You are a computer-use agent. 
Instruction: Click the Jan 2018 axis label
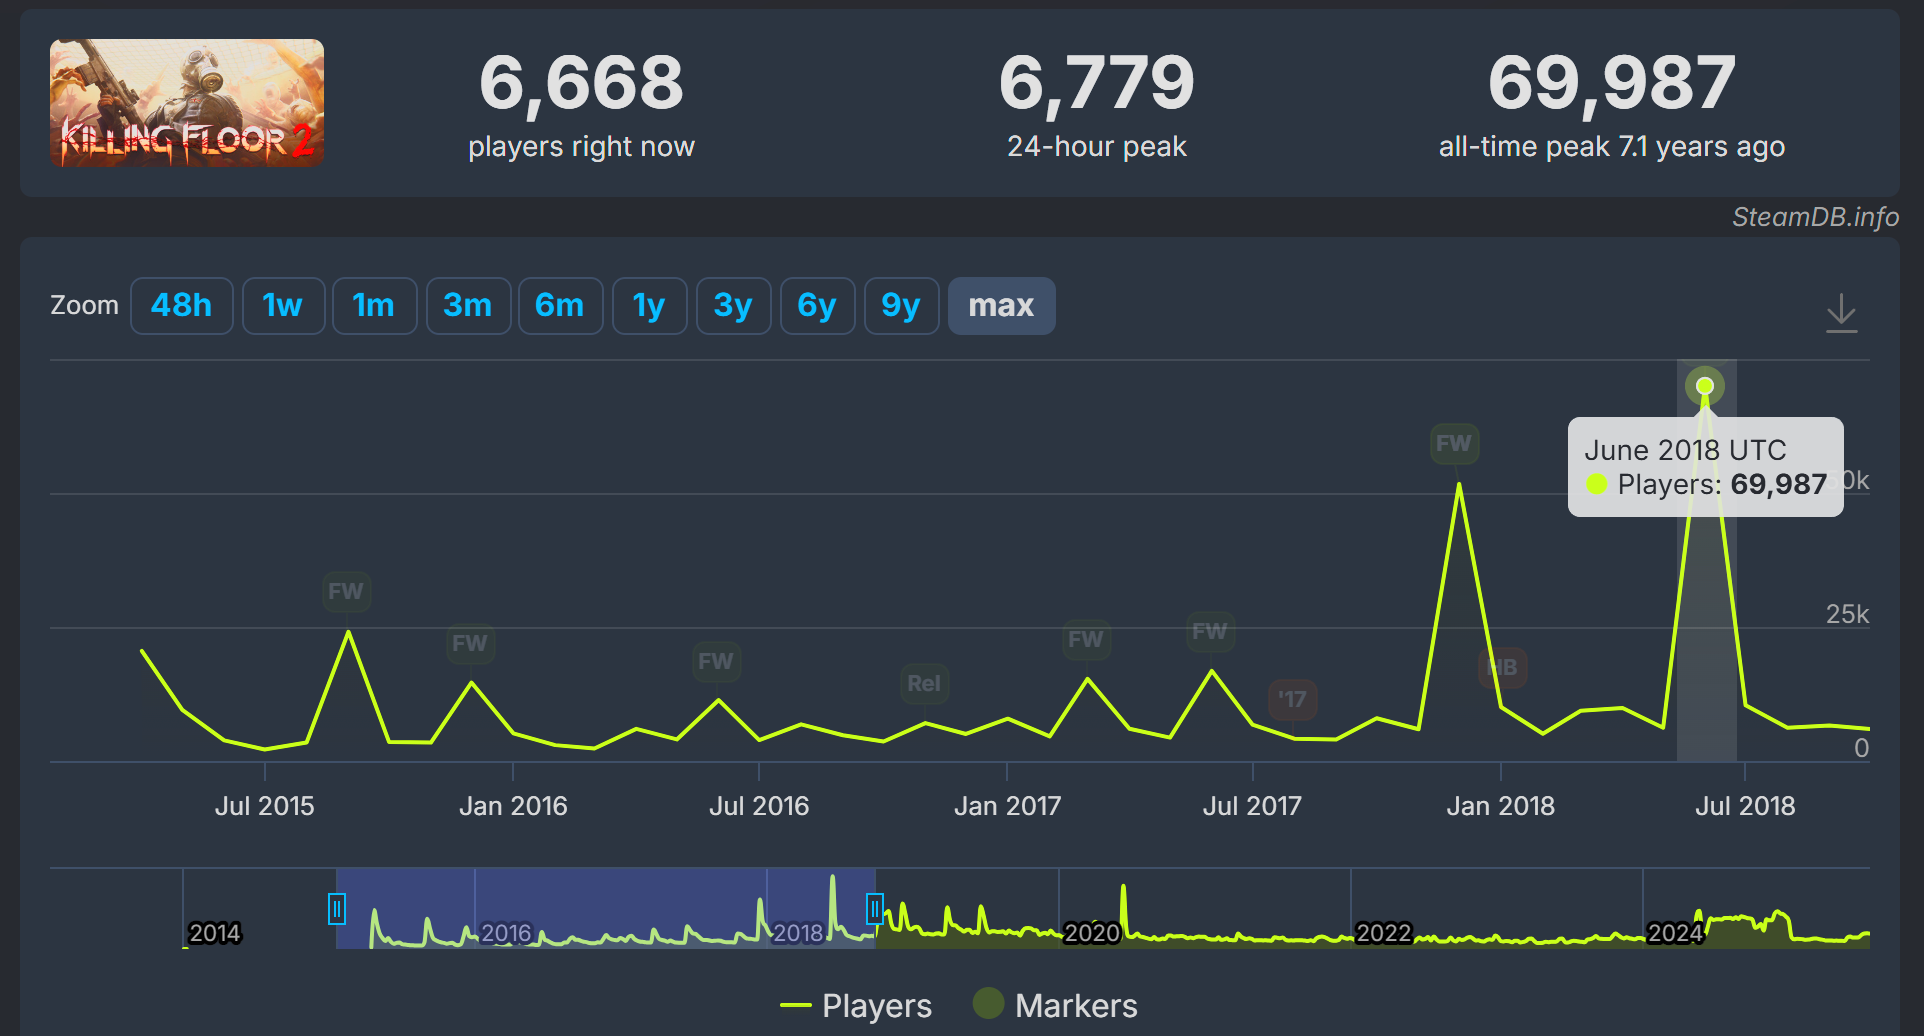point(1501,806)
